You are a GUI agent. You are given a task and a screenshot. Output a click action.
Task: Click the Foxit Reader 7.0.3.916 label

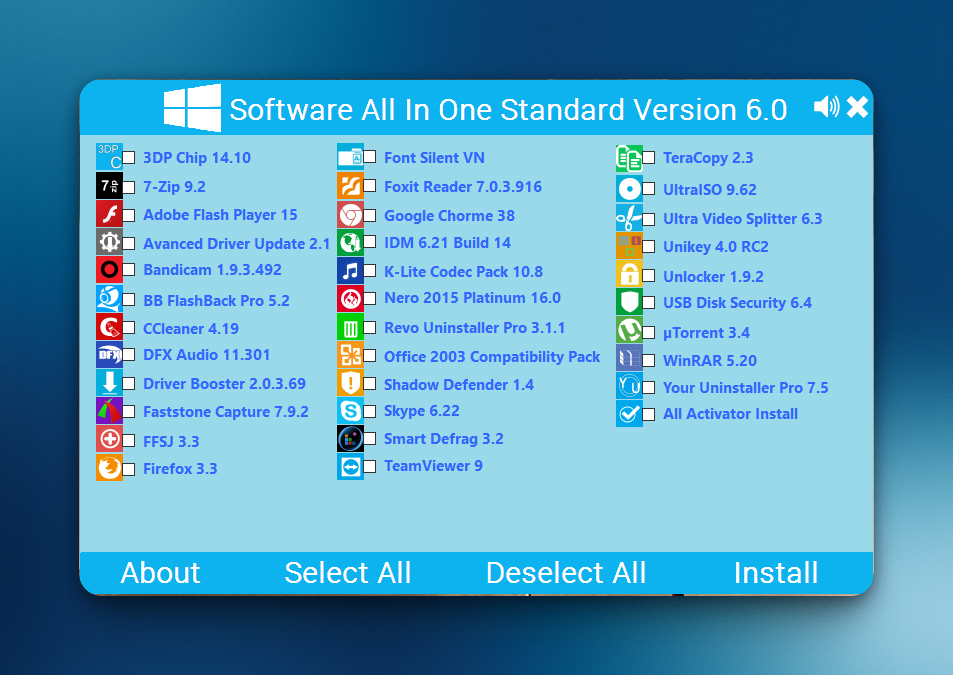(463, 187)
